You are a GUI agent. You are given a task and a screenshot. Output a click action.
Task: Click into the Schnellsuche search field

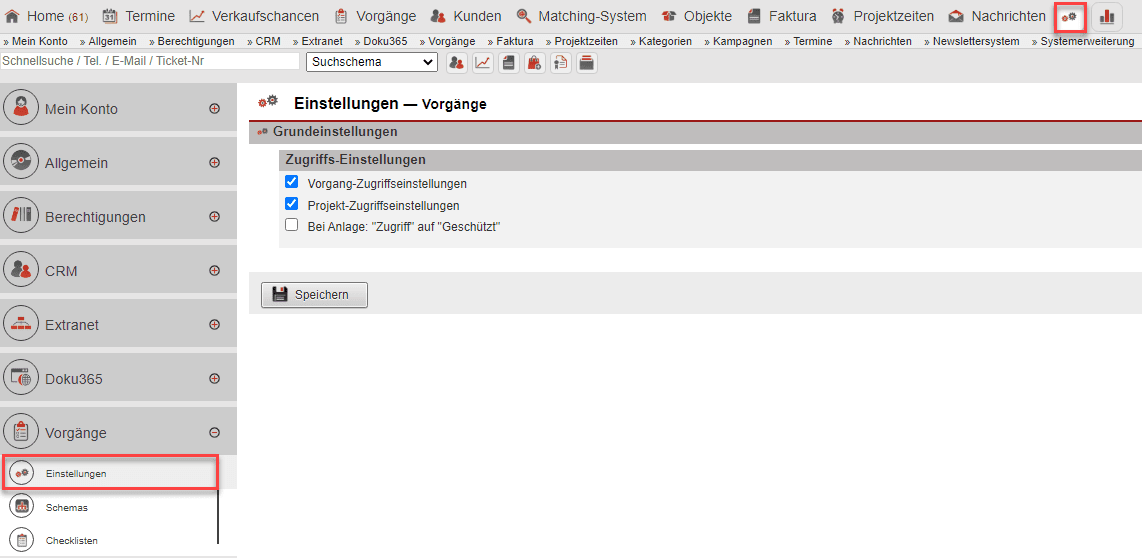tap(150, 61)
